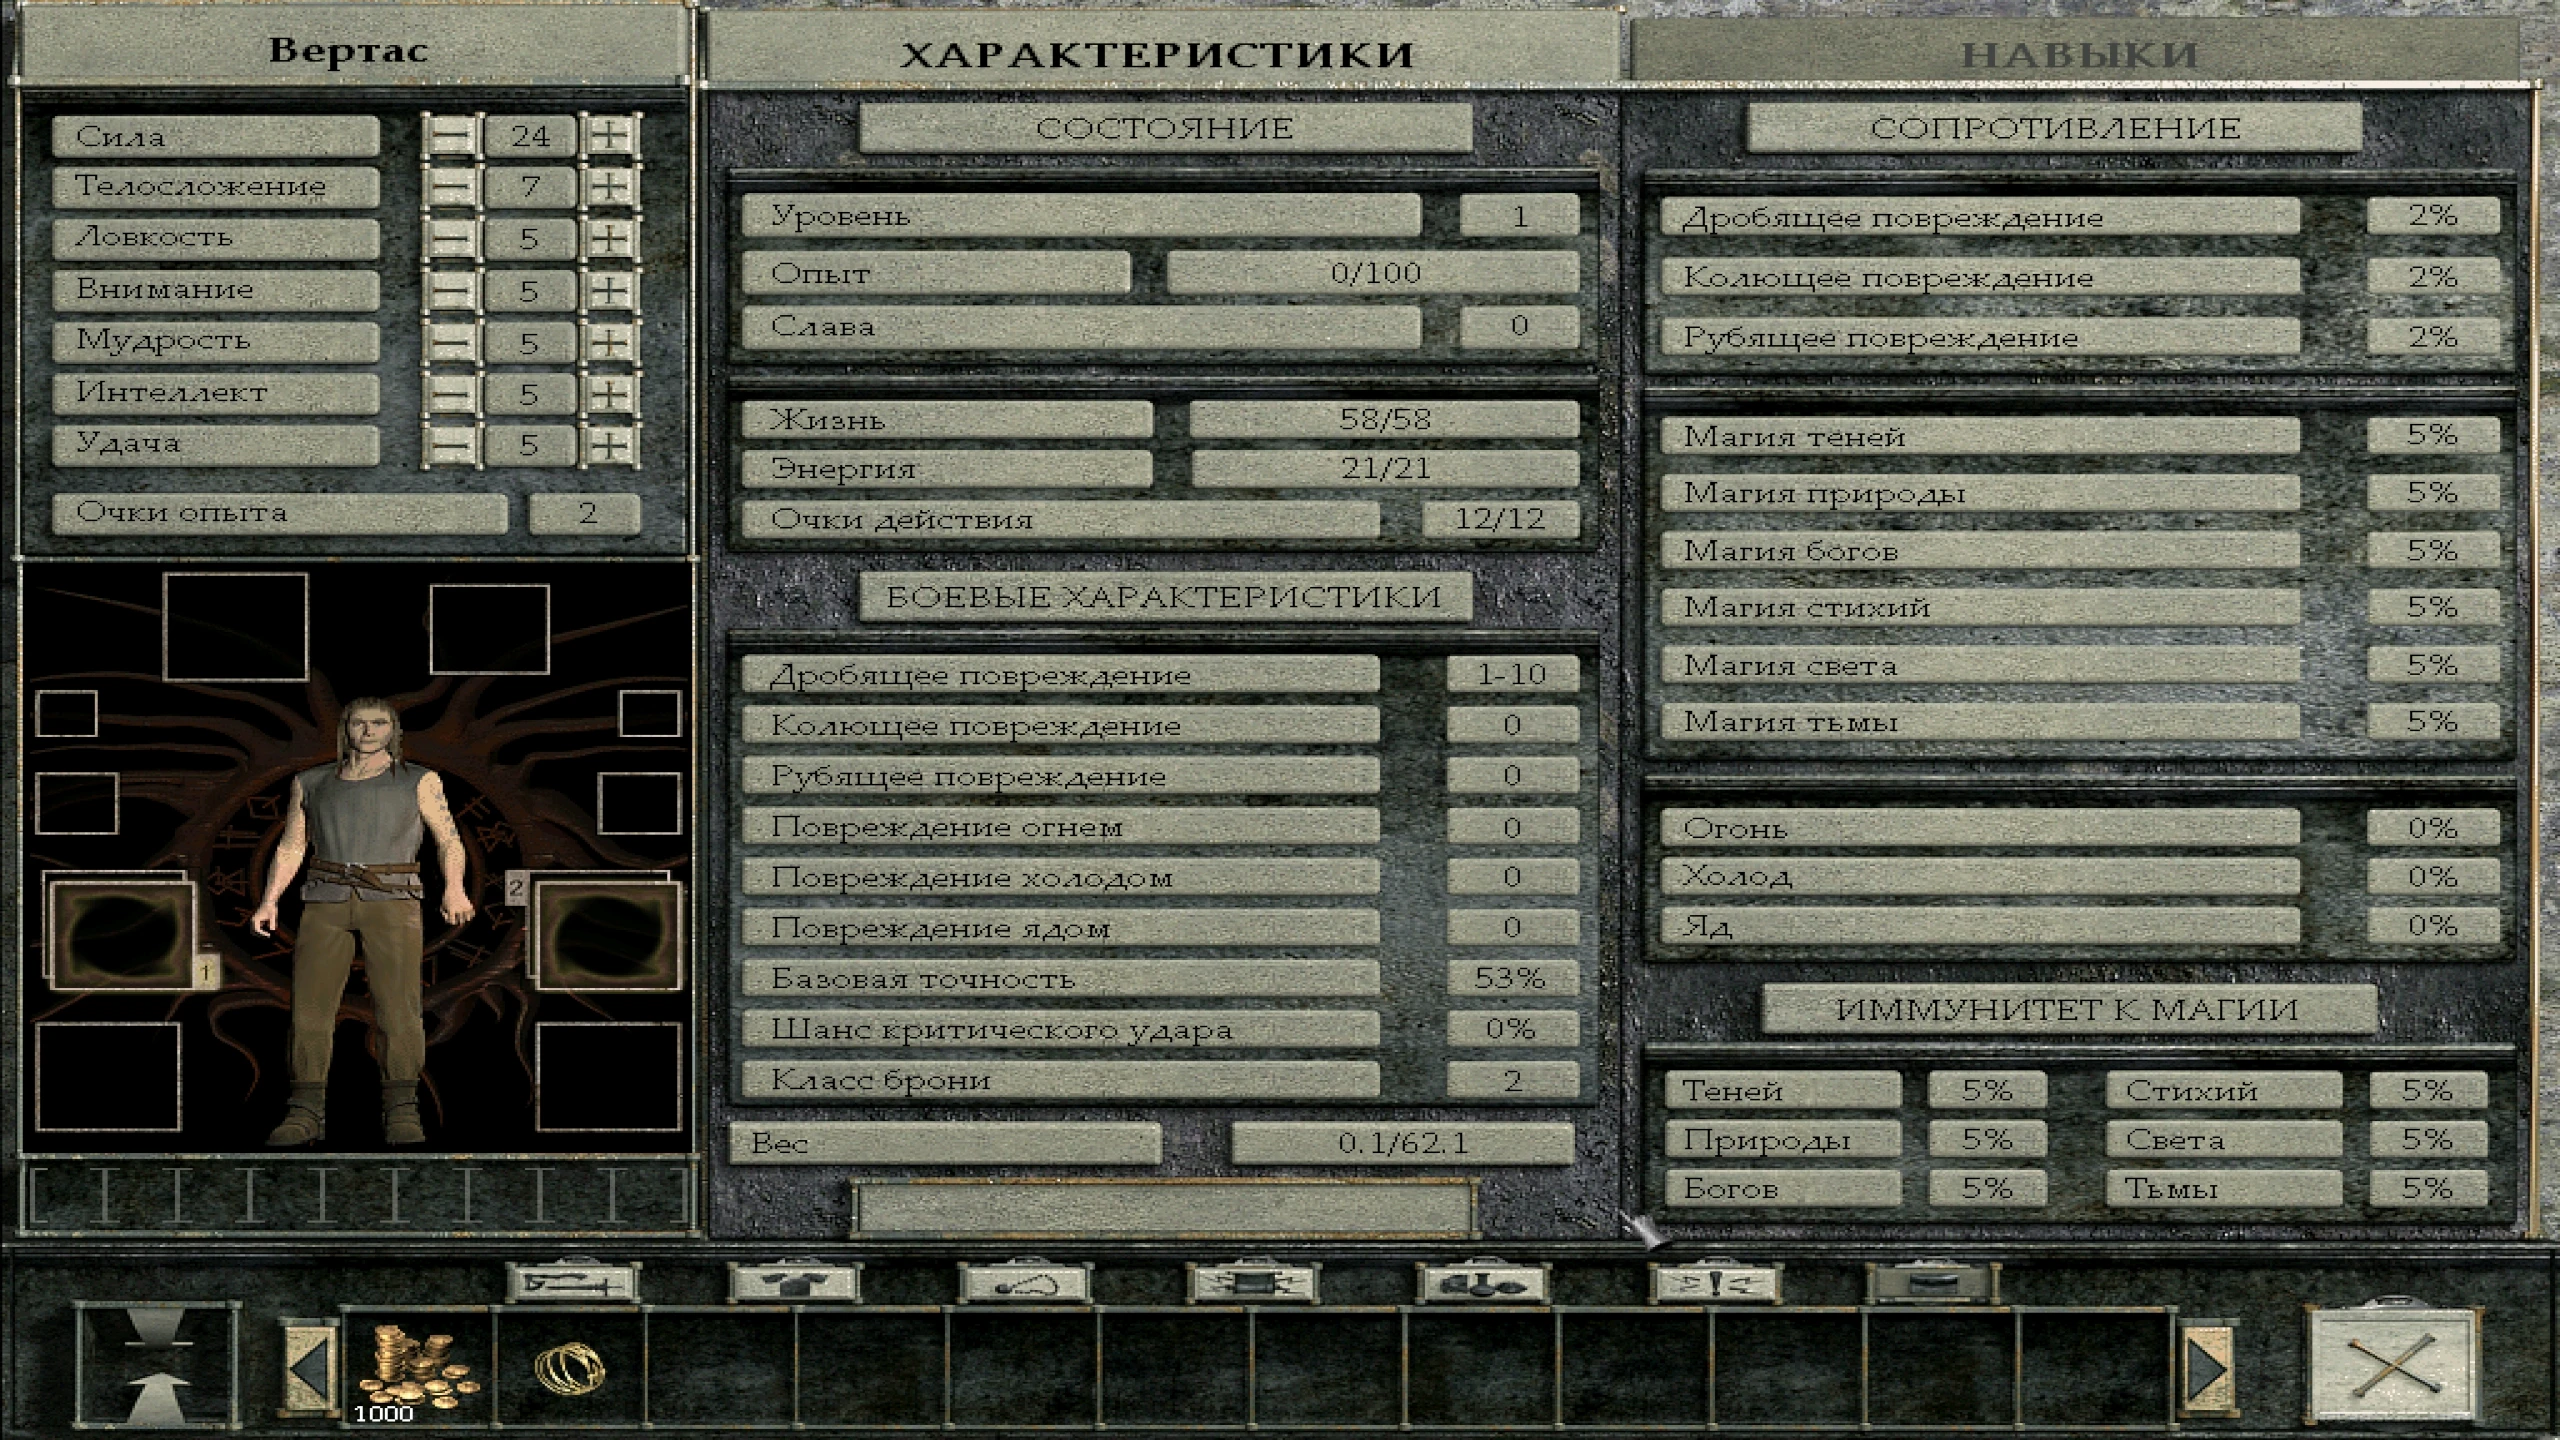Screen dimensions: 2560x1440
Task: Filter inventory by amulets and jewelry icon
Action: pyautogui.click(x=1022, y=1283)
